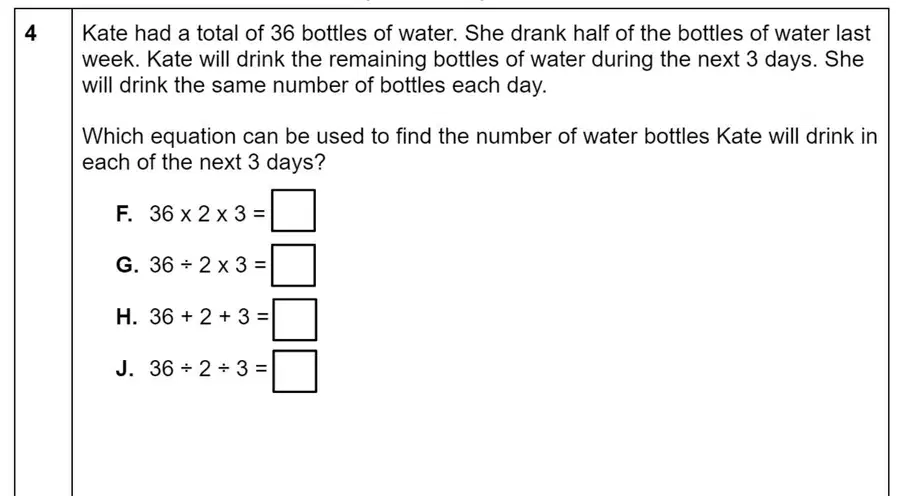Viewport: 900px width, 496px height.
Task: Click the empty answer box for H
Action: coord(294,320)
